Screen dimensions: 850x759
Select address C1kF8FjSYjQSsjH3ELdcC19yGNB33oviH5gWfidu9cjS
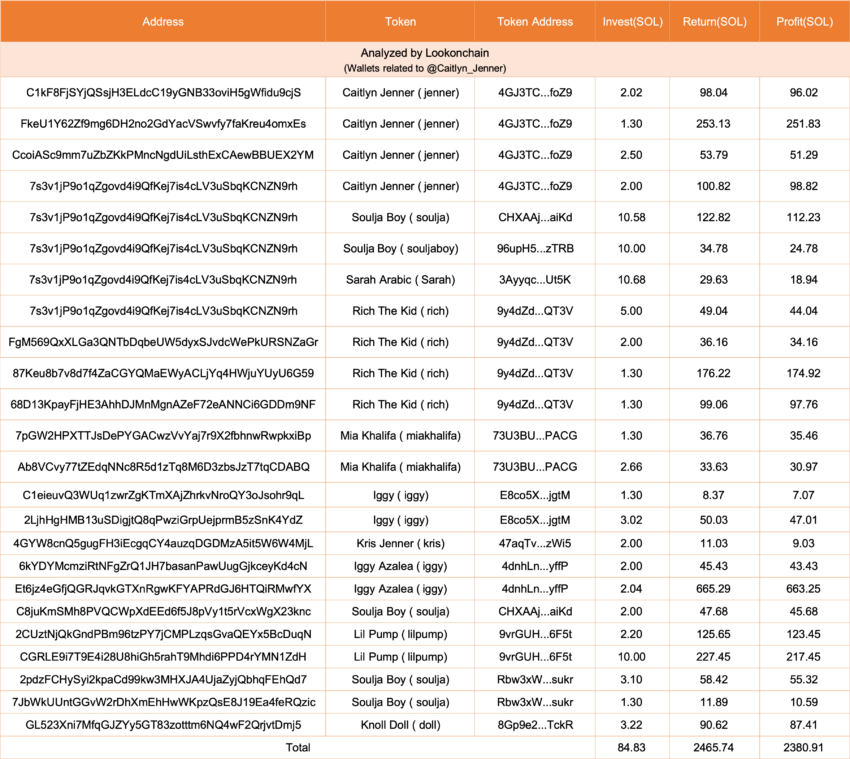[163, 93]
